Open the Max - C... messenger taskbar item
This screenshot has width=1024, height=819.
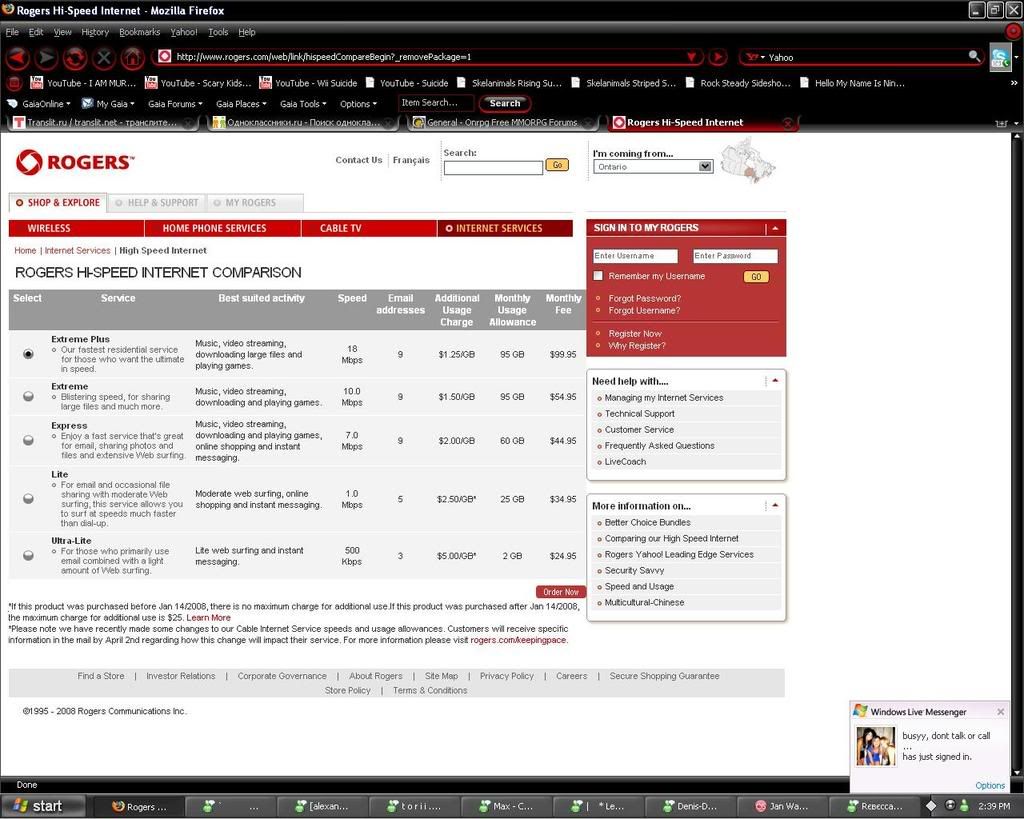pos(507,806)
